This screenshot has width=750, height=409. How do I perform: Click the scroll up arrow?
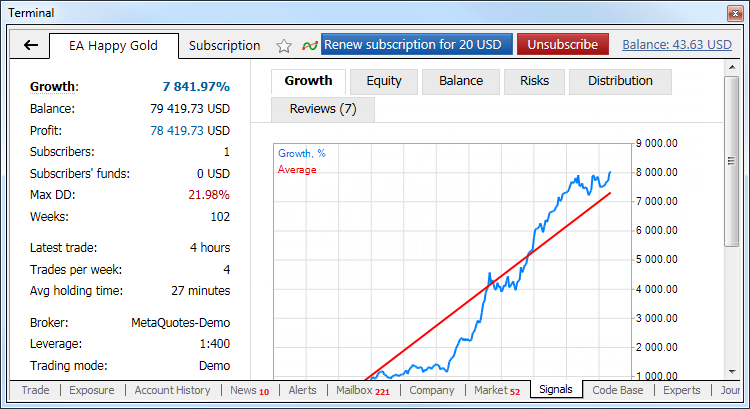click(x=732, y=67)
